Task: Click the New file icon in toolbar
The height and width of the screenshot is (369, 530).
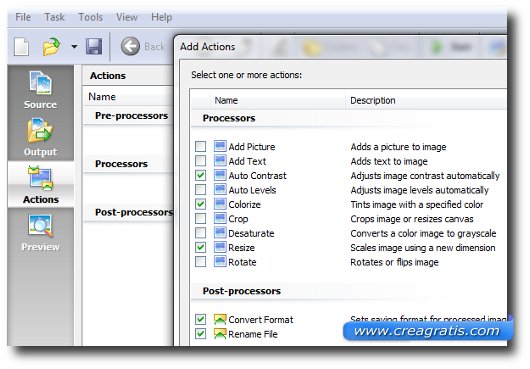Action: (22, 46)
